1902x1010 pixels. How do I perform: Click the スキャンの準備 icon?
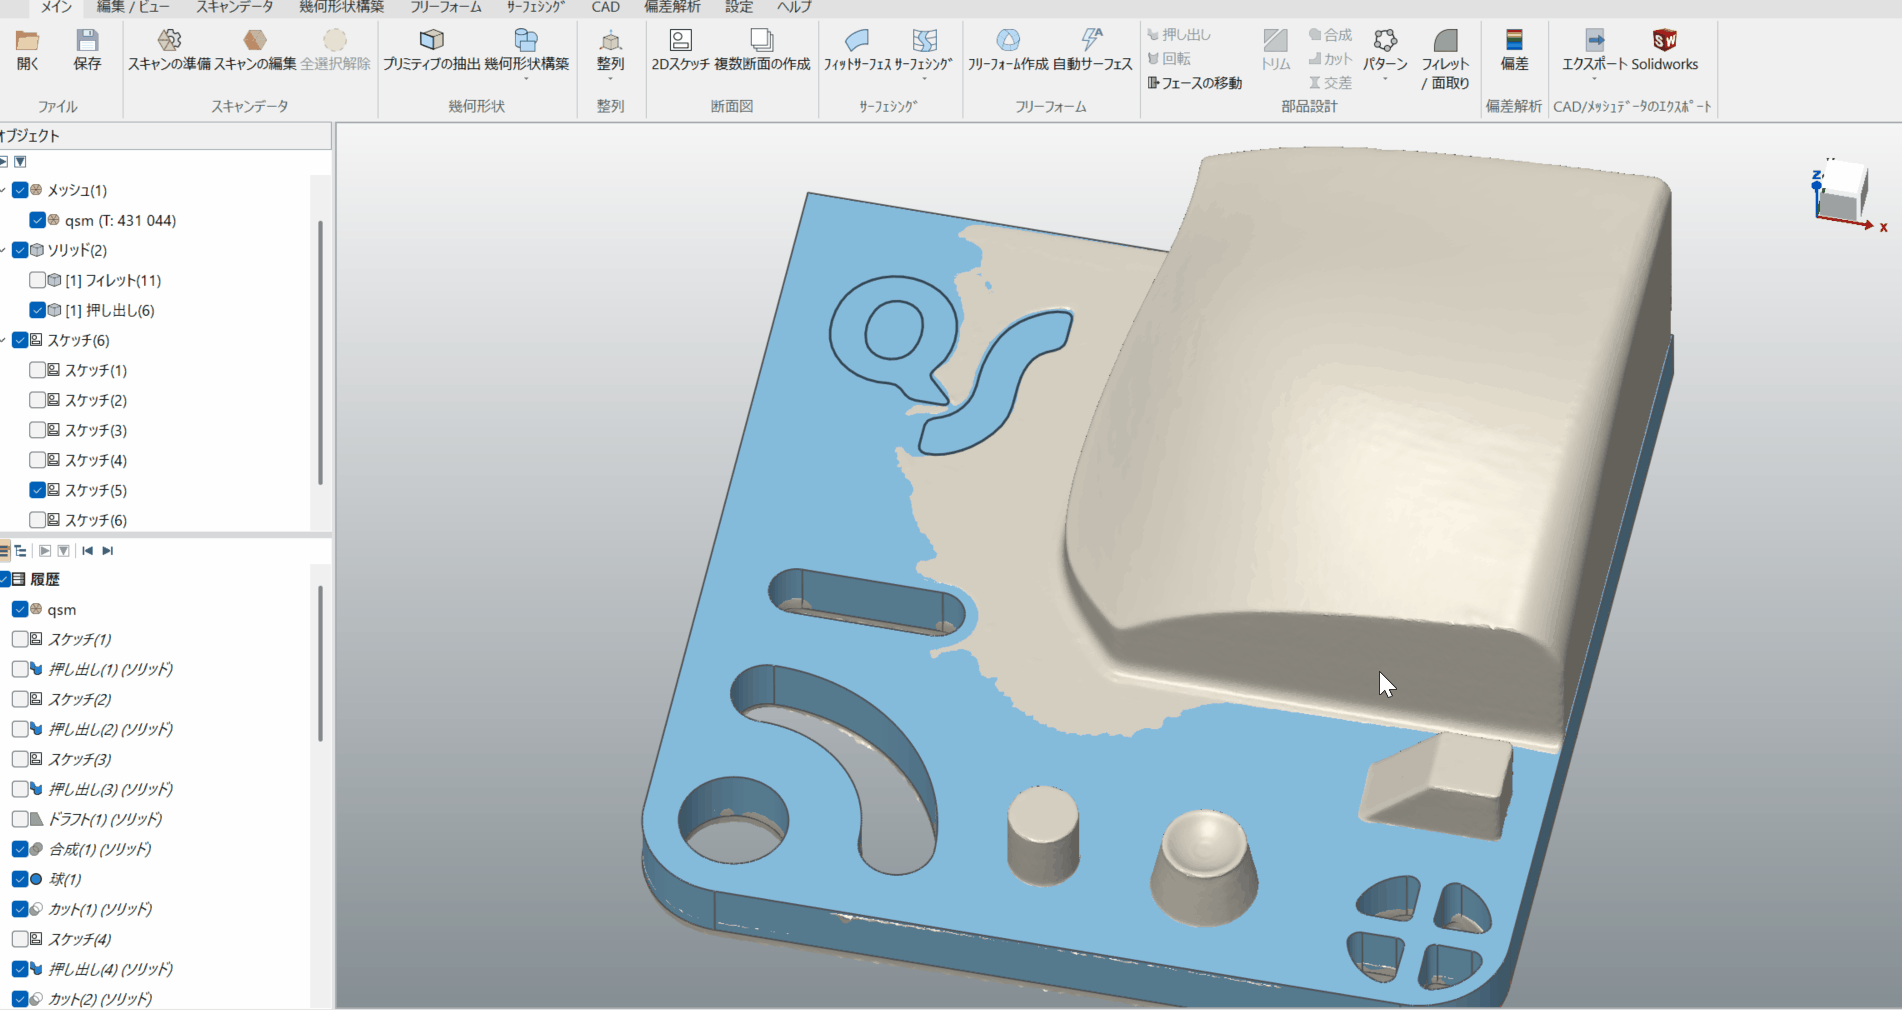point(169,41)
